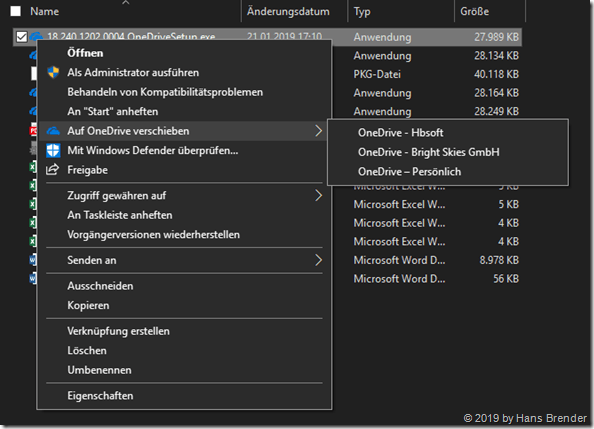Screen dimensions: 594x429
Task: Click the shield icon beside Als Administrator ausführen
Action: tap(53, 72)
